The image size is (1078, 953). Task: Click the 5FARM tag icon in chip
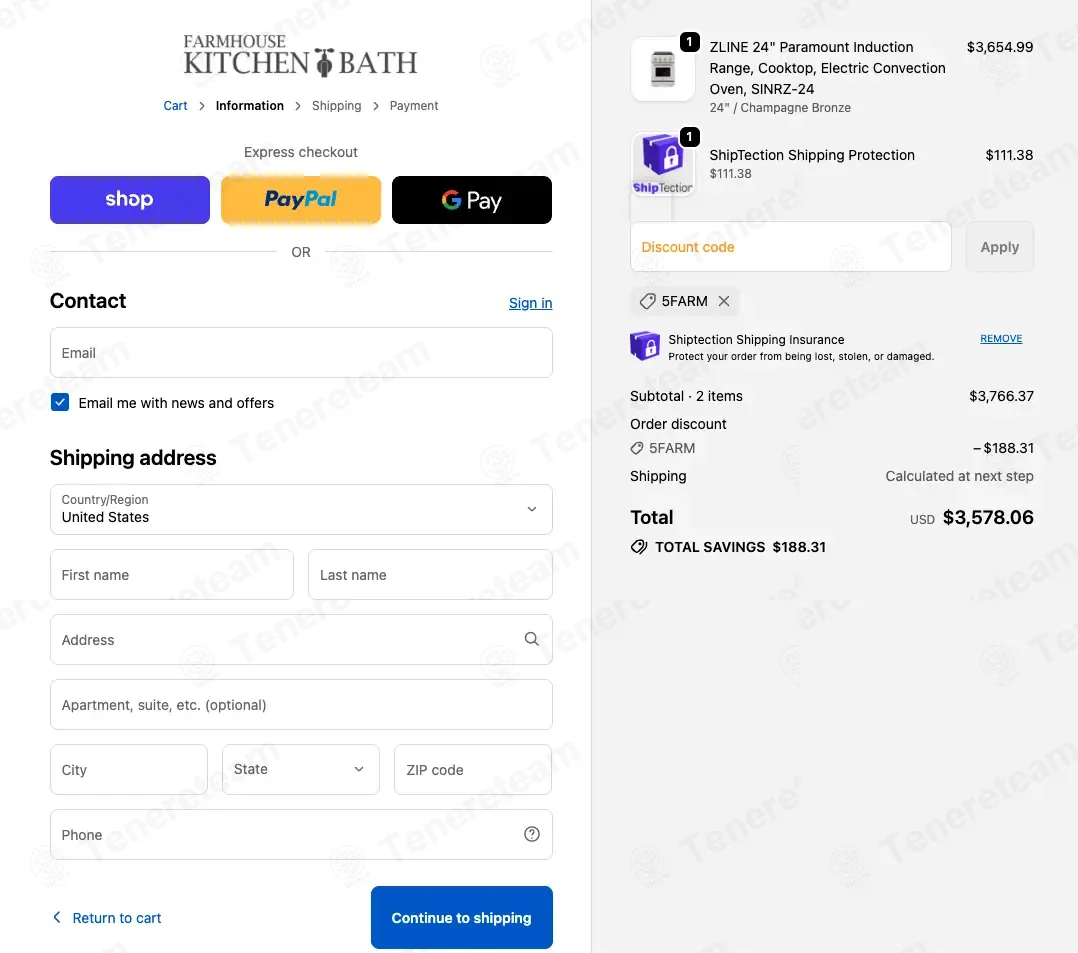click(x=647, y=302)
